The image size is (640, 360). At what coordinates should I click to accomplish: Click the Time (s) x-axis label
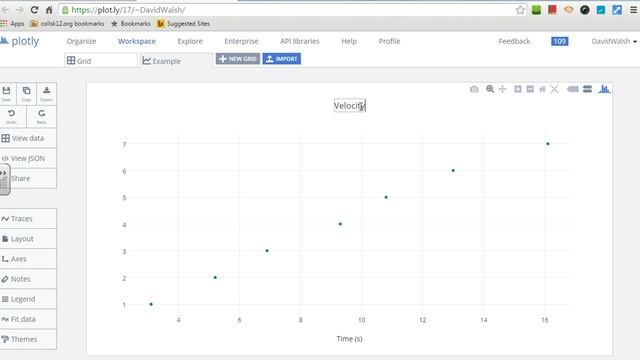pyautogui.click(x=349, y=339)
